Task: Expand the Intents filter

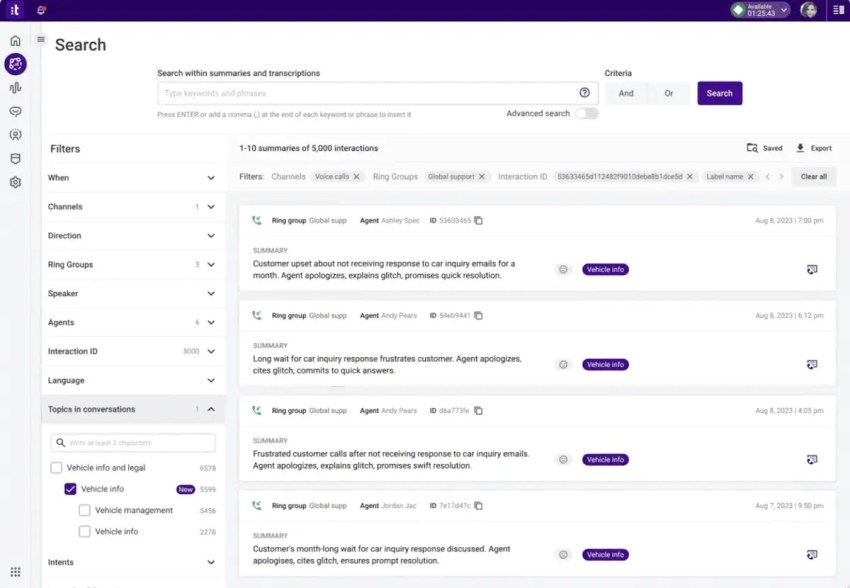Action: [x=132, y=562]
